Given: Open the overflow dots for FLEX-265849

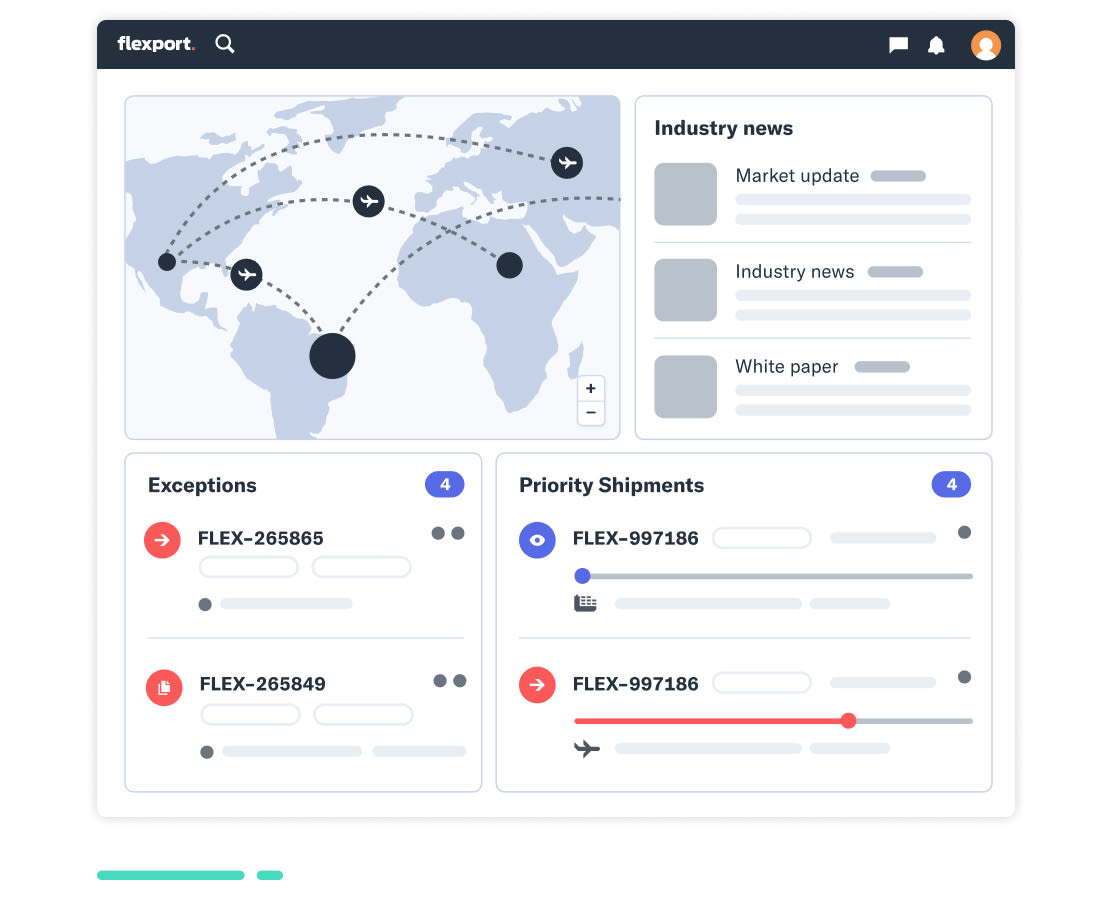Looking at the screenshot, I should [x=449, y=680].
